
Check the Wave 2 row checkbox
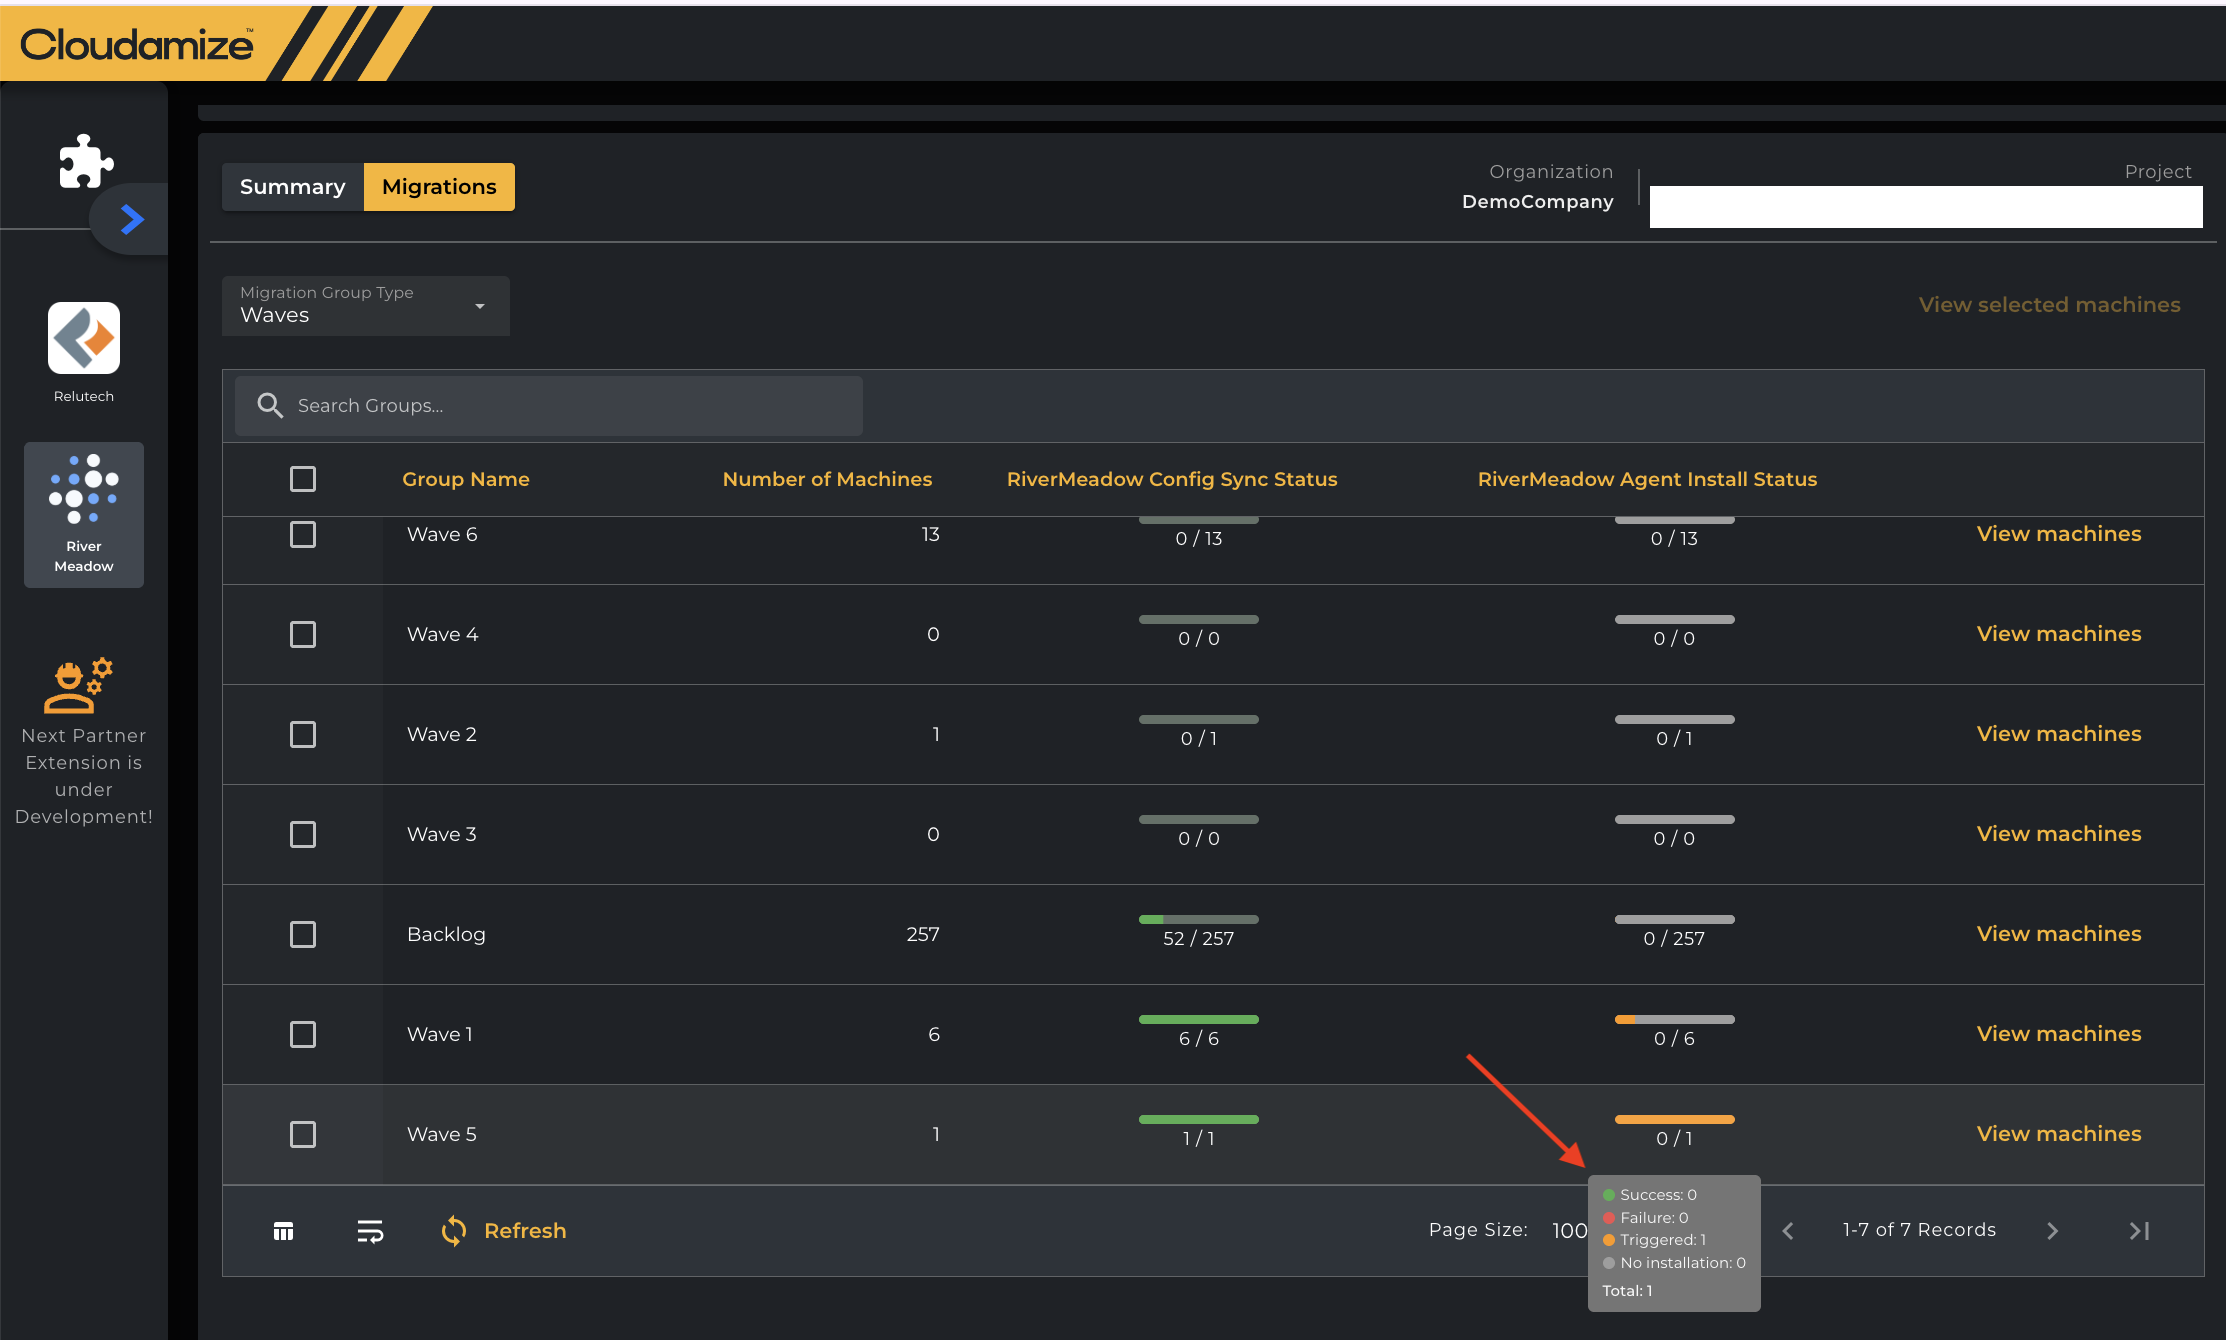click(303, 734)
